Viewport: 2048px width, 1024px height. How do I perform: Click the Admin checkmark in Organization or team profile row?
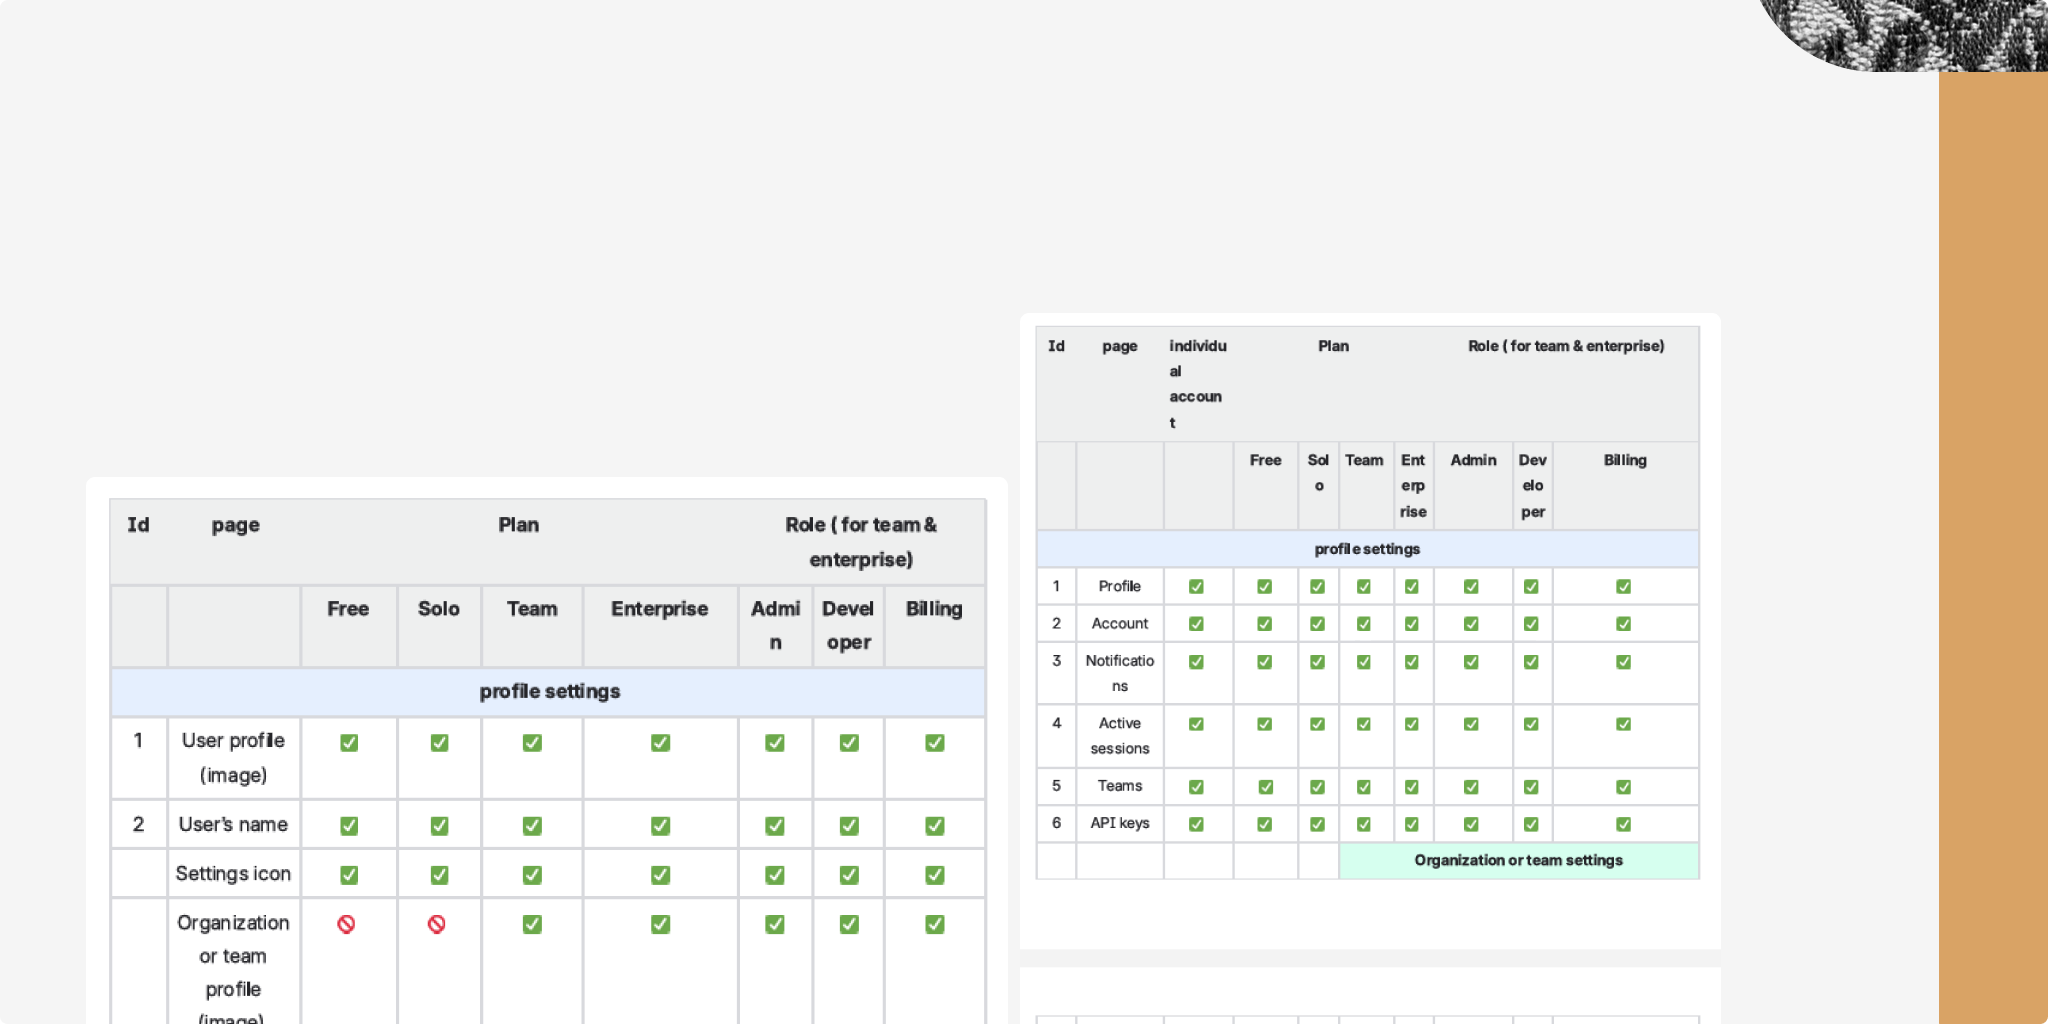point(775,924)
